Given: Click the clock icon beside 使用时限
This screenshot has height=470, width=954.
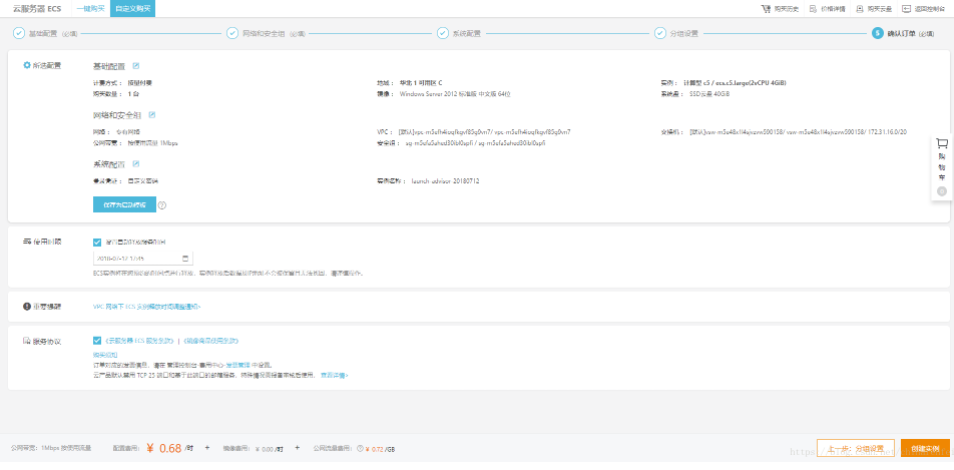Looking at the screenshot, I should coord(27,242).
